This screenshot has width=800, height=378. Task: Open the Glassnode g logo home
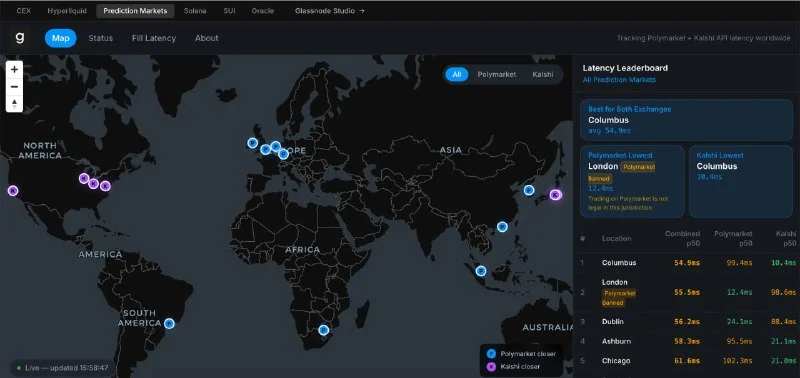click(x=19, y=38)
